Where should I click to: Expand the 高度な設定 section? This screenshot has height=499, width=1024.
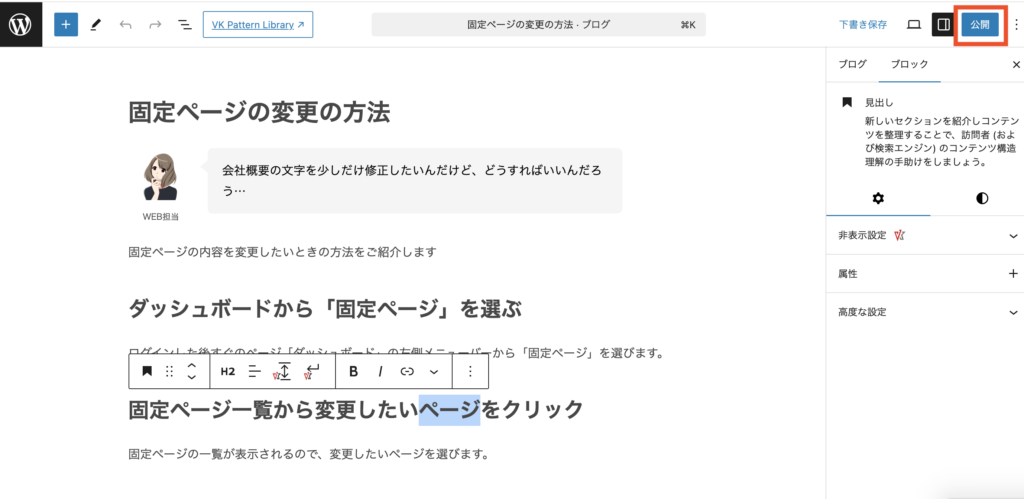coord(1013,312)
